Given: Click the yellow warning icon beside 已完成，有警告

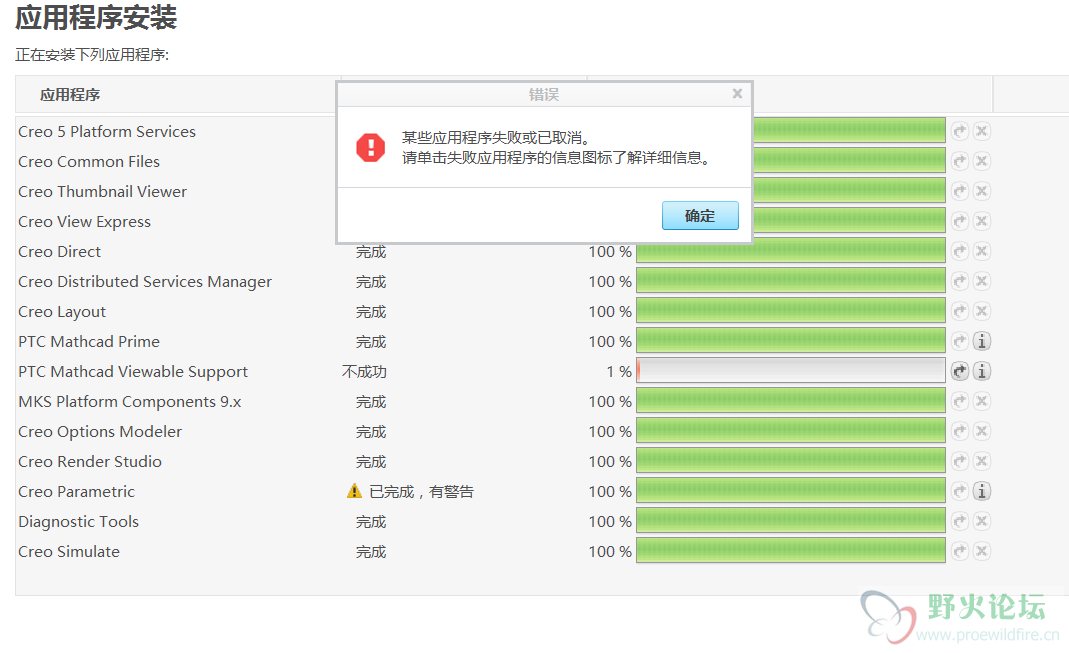Looking at the screenshot, I should tap(354, 491).
